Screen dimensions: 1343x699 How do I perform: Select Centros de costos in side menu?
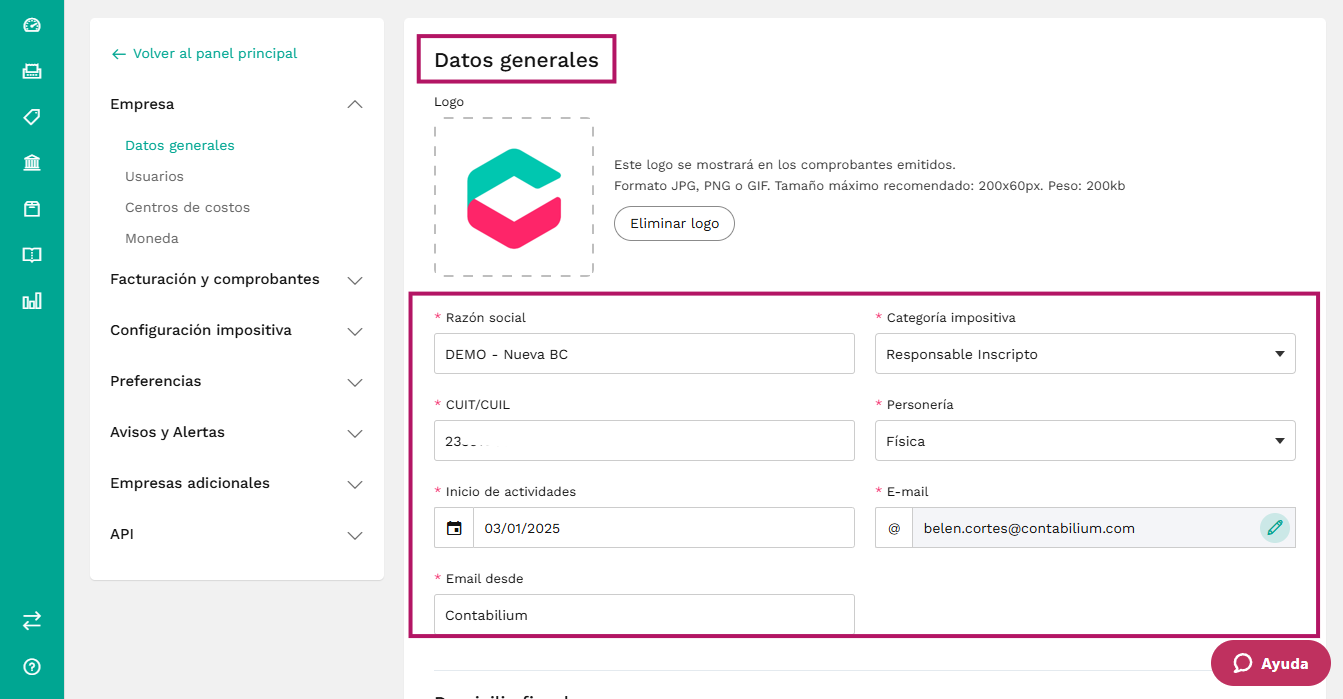click(x=187, y=207)
